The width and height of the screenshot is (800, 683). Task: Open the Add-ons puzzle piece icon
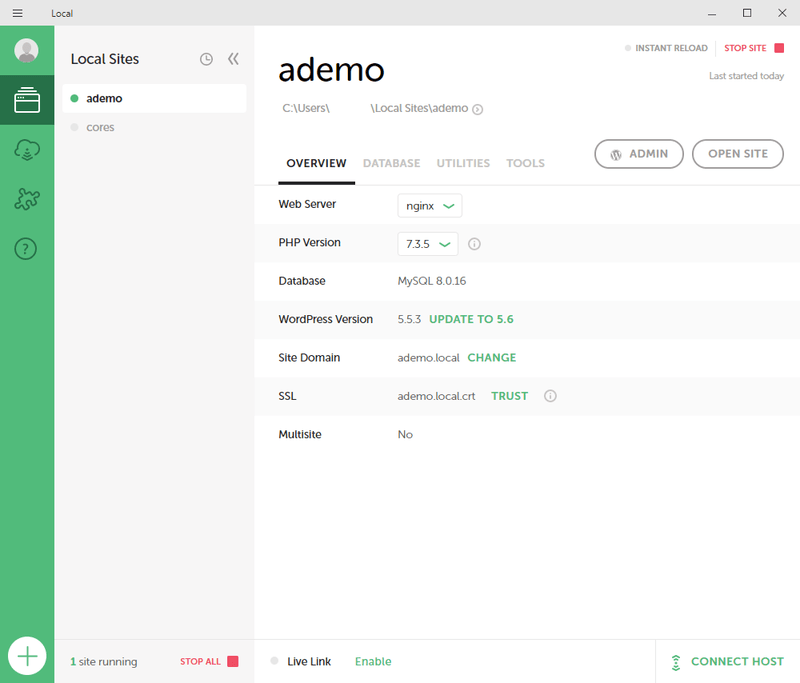pyautogui.click(x=27, y=199)
